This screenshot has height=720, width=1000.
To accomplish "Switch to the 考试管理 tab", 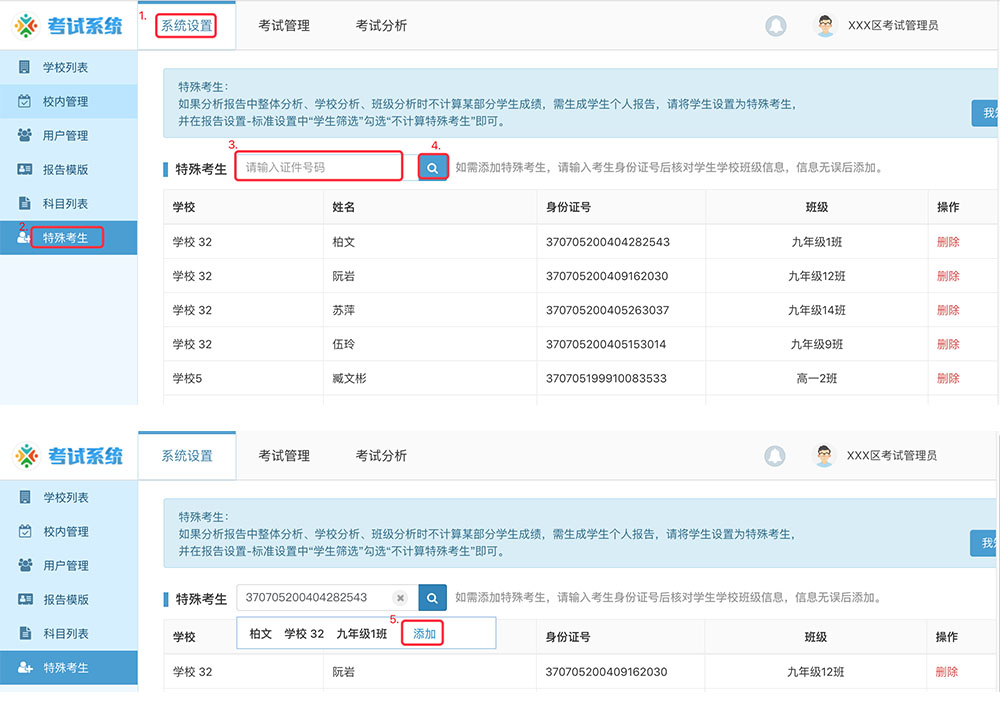I will point(281,26).
